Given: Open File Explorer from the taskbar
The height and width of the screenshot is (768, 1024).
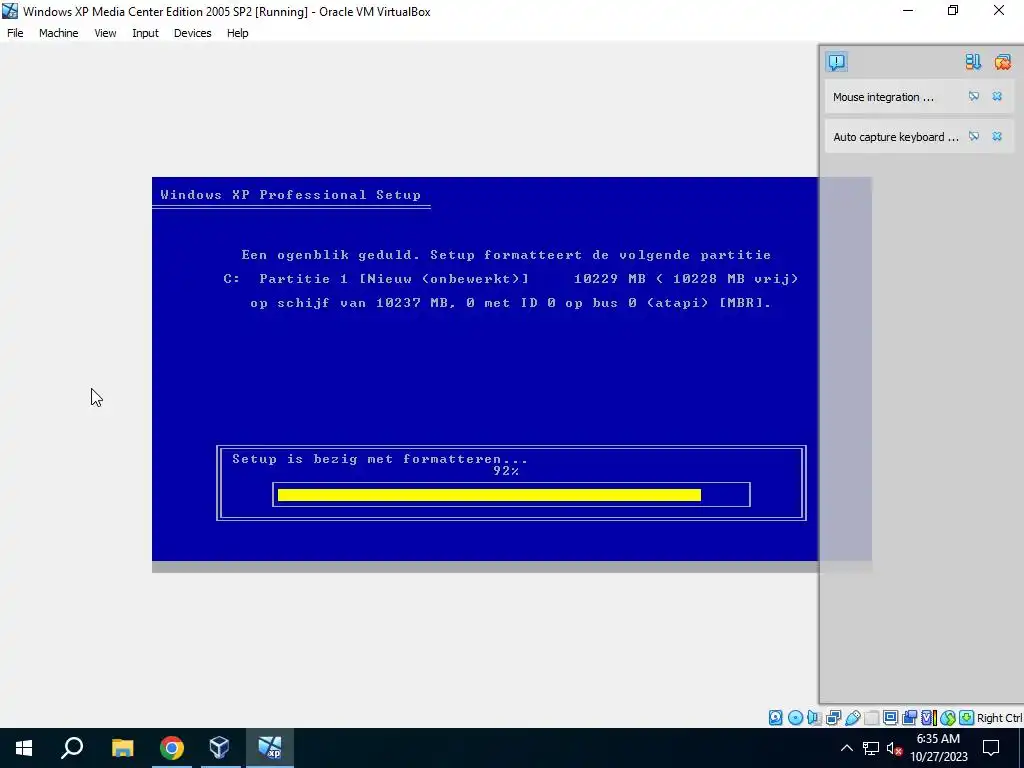Looking at the screenshot, I should point(122,748).
